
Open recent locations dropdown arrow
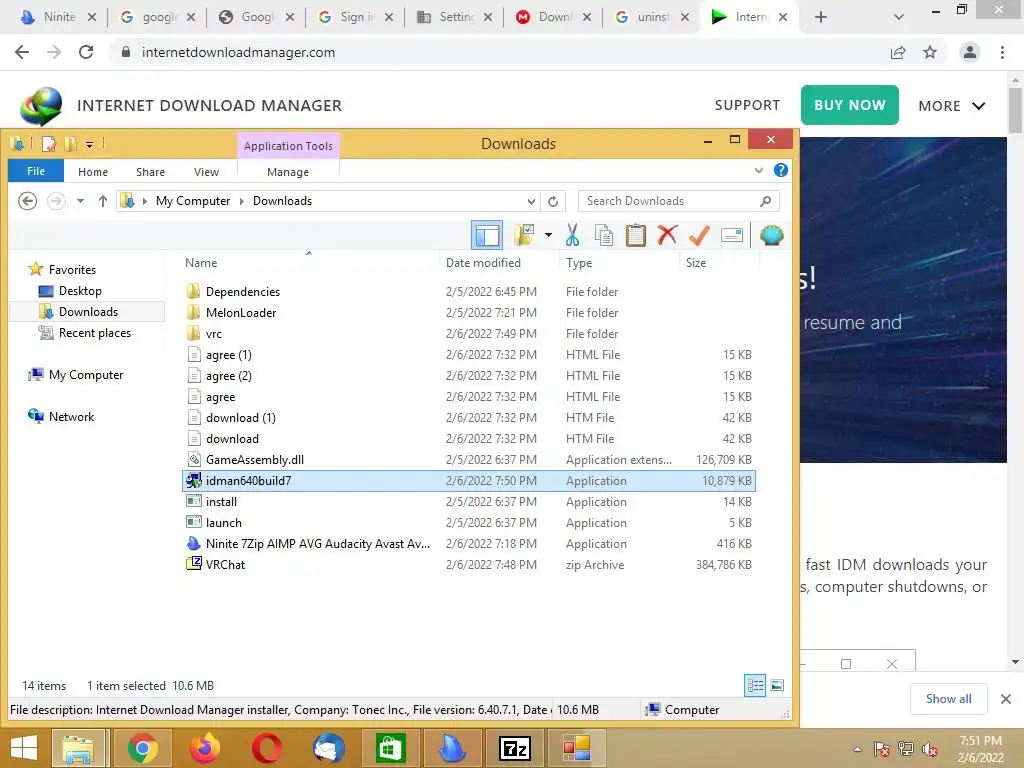80,201
